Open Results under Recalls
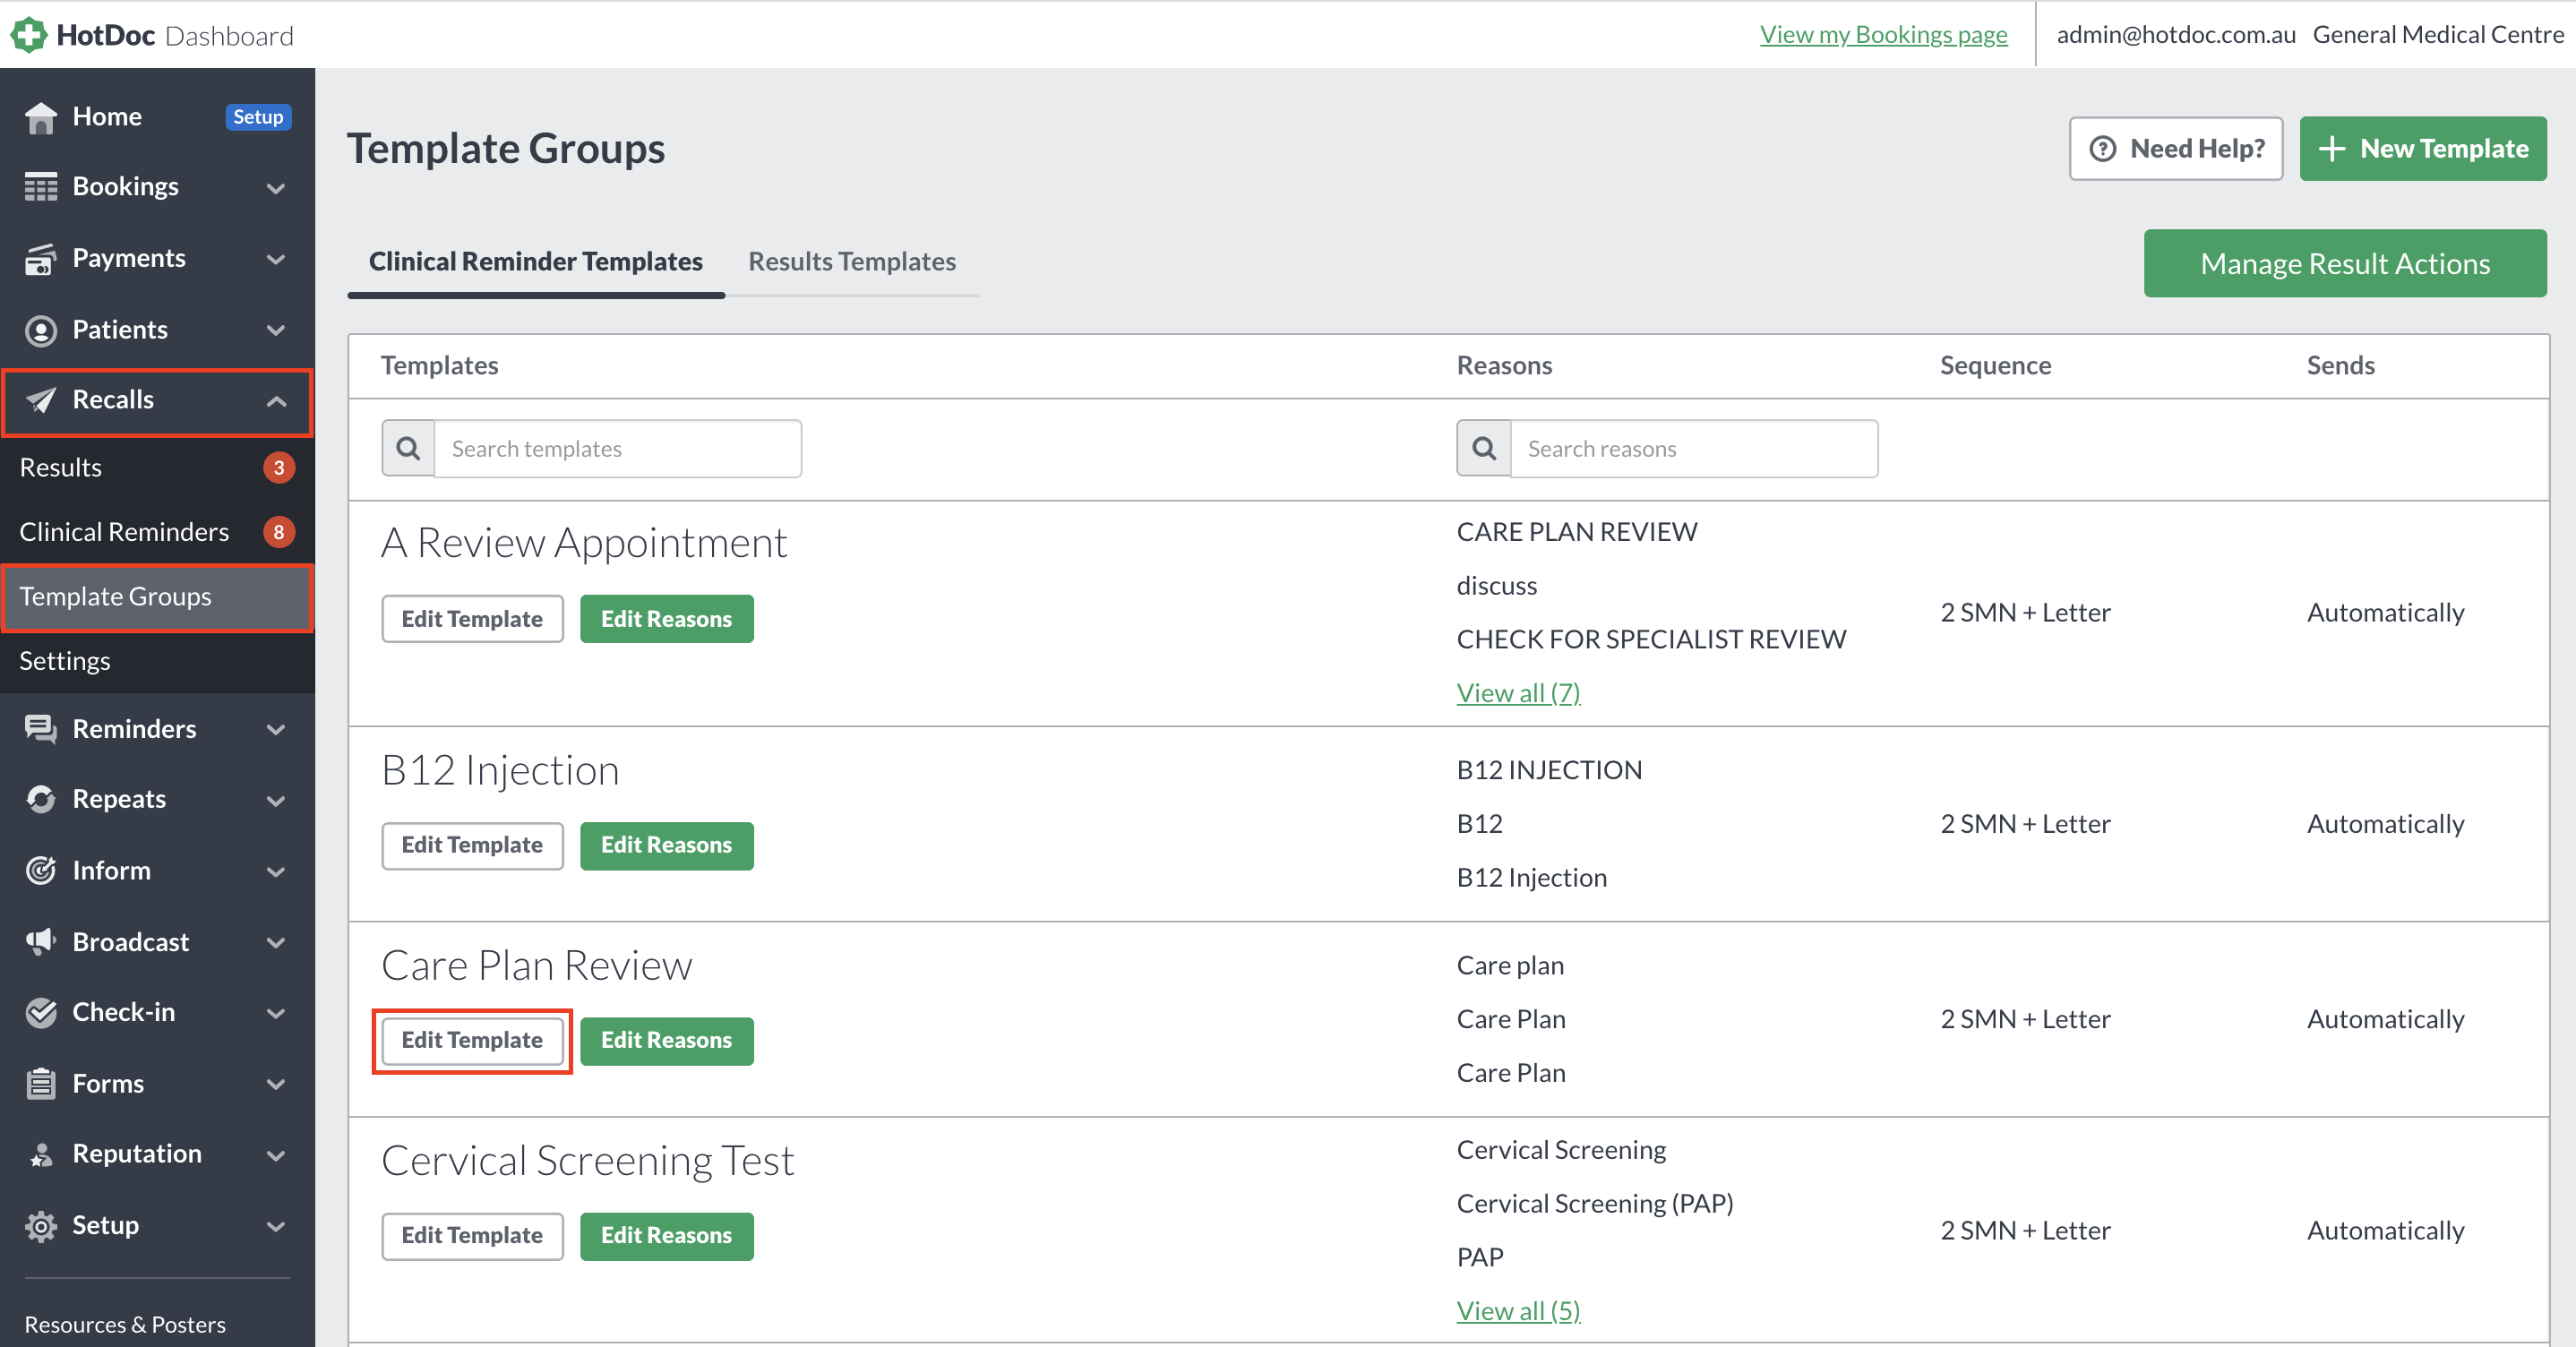This screenshot has height=1347, width=2576. point(157,468)
